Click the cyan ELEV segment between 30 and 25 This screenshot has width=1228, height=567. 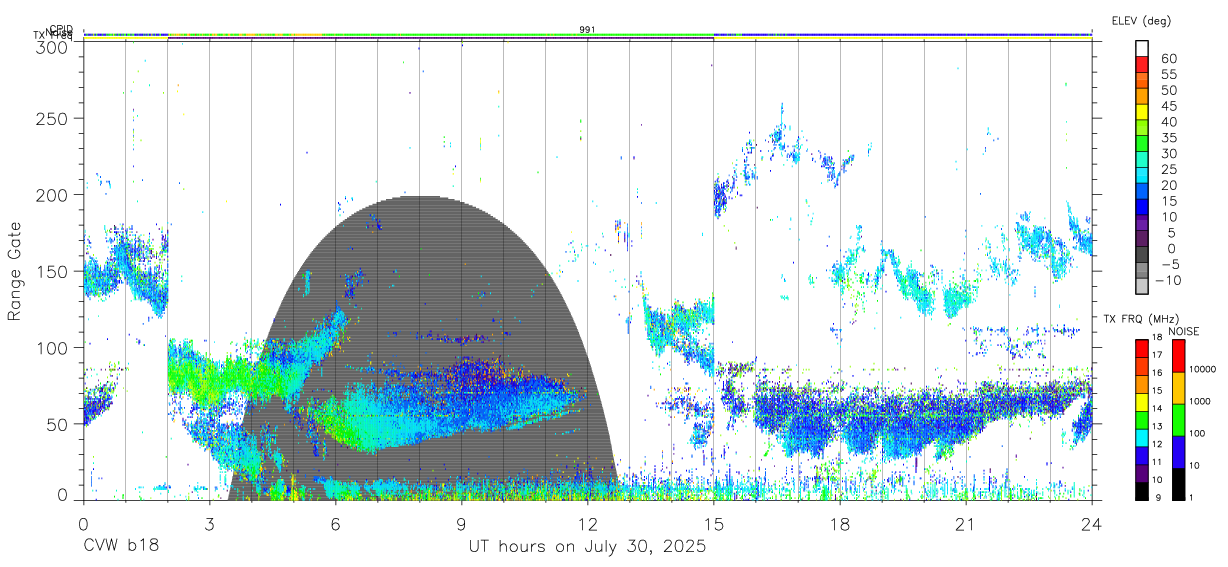[x=1144, y=160]
